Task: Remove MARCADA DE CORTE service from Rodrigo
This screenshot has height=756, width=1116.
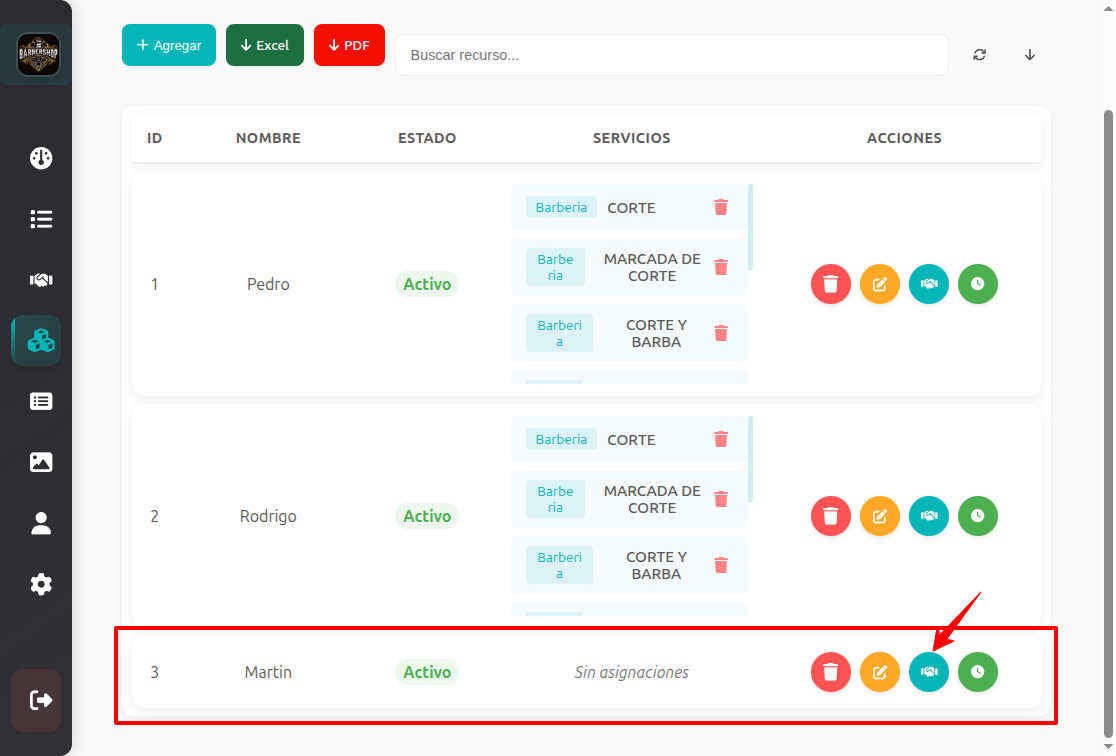Action: 721,499
